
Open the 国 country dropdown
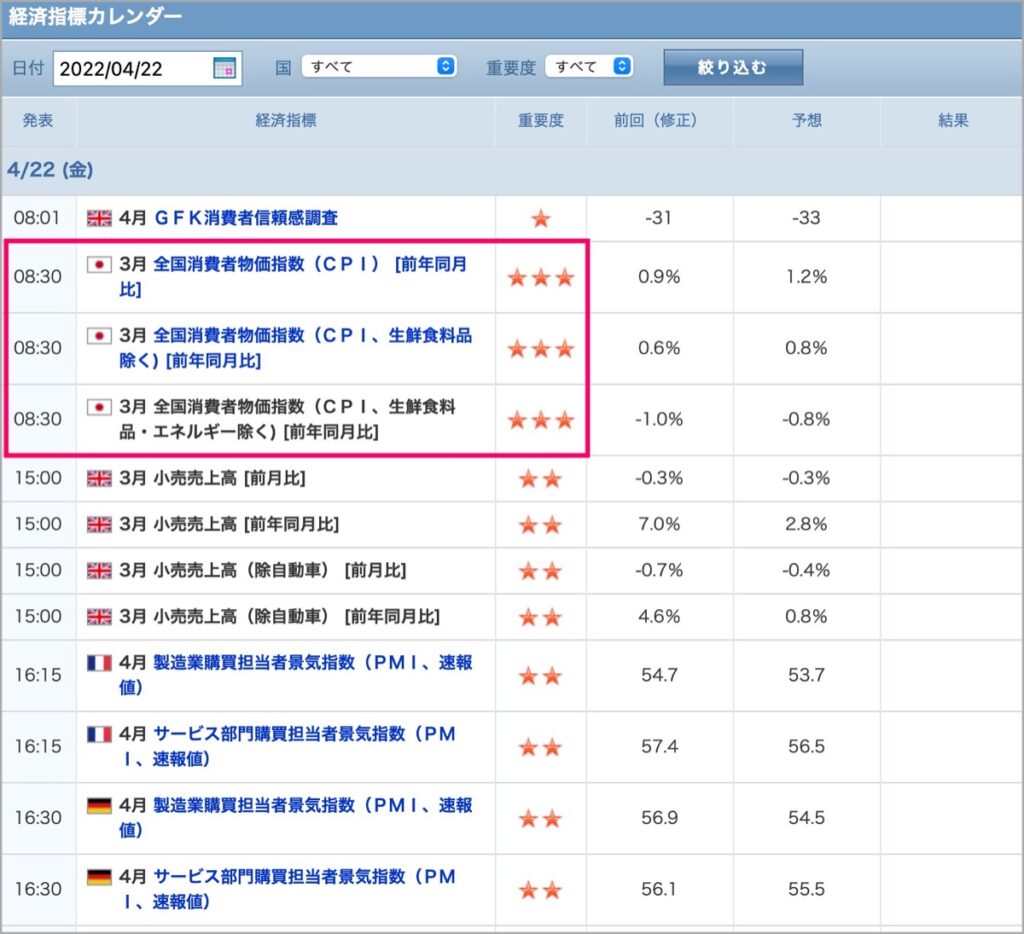click(x=379, y=67)
